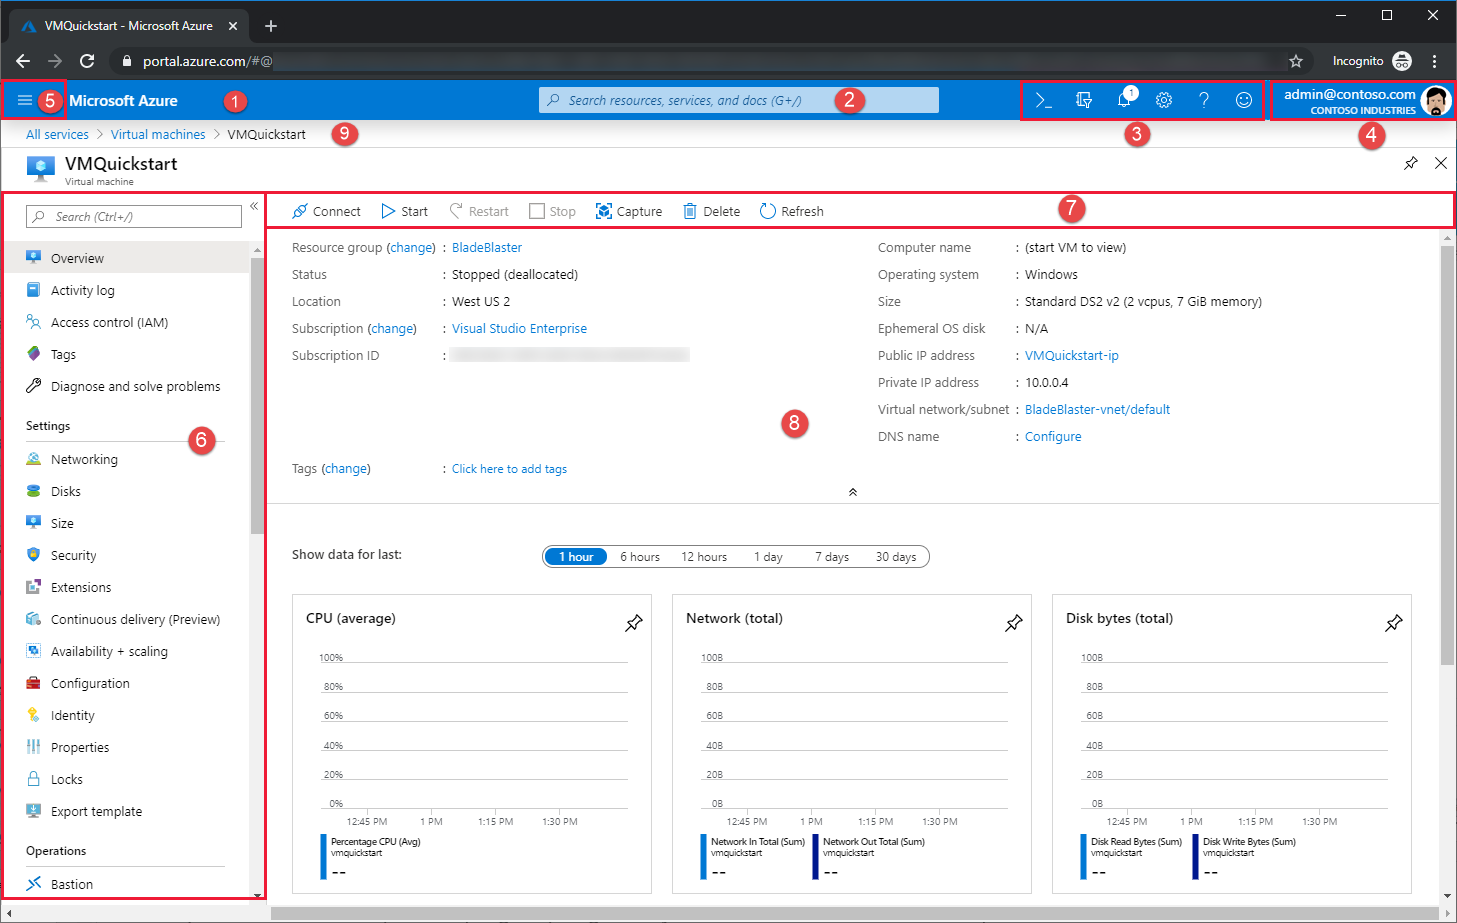The image size is (1457, 923).
Task: Select the 7 days time range
Action: coord(831,557)
